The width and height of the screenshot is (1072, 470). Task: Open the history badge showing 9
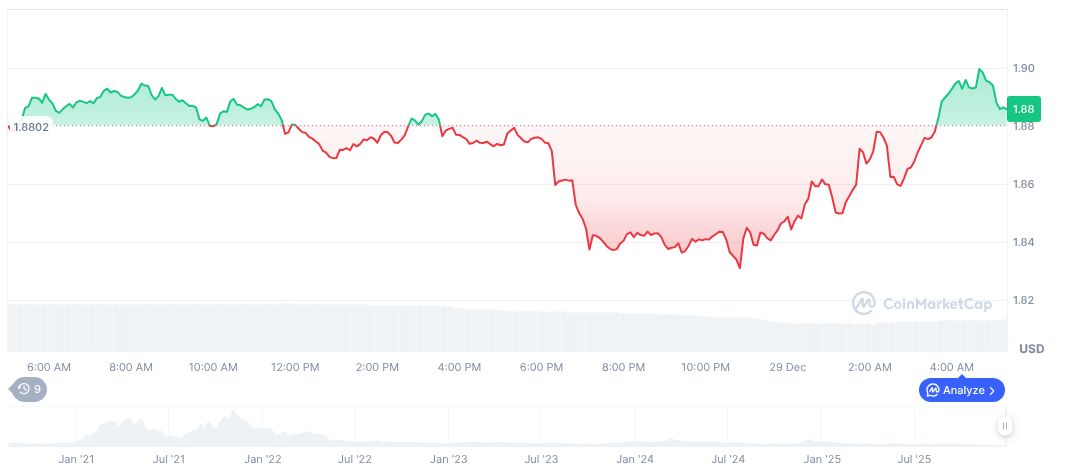(x=28, y=389)
